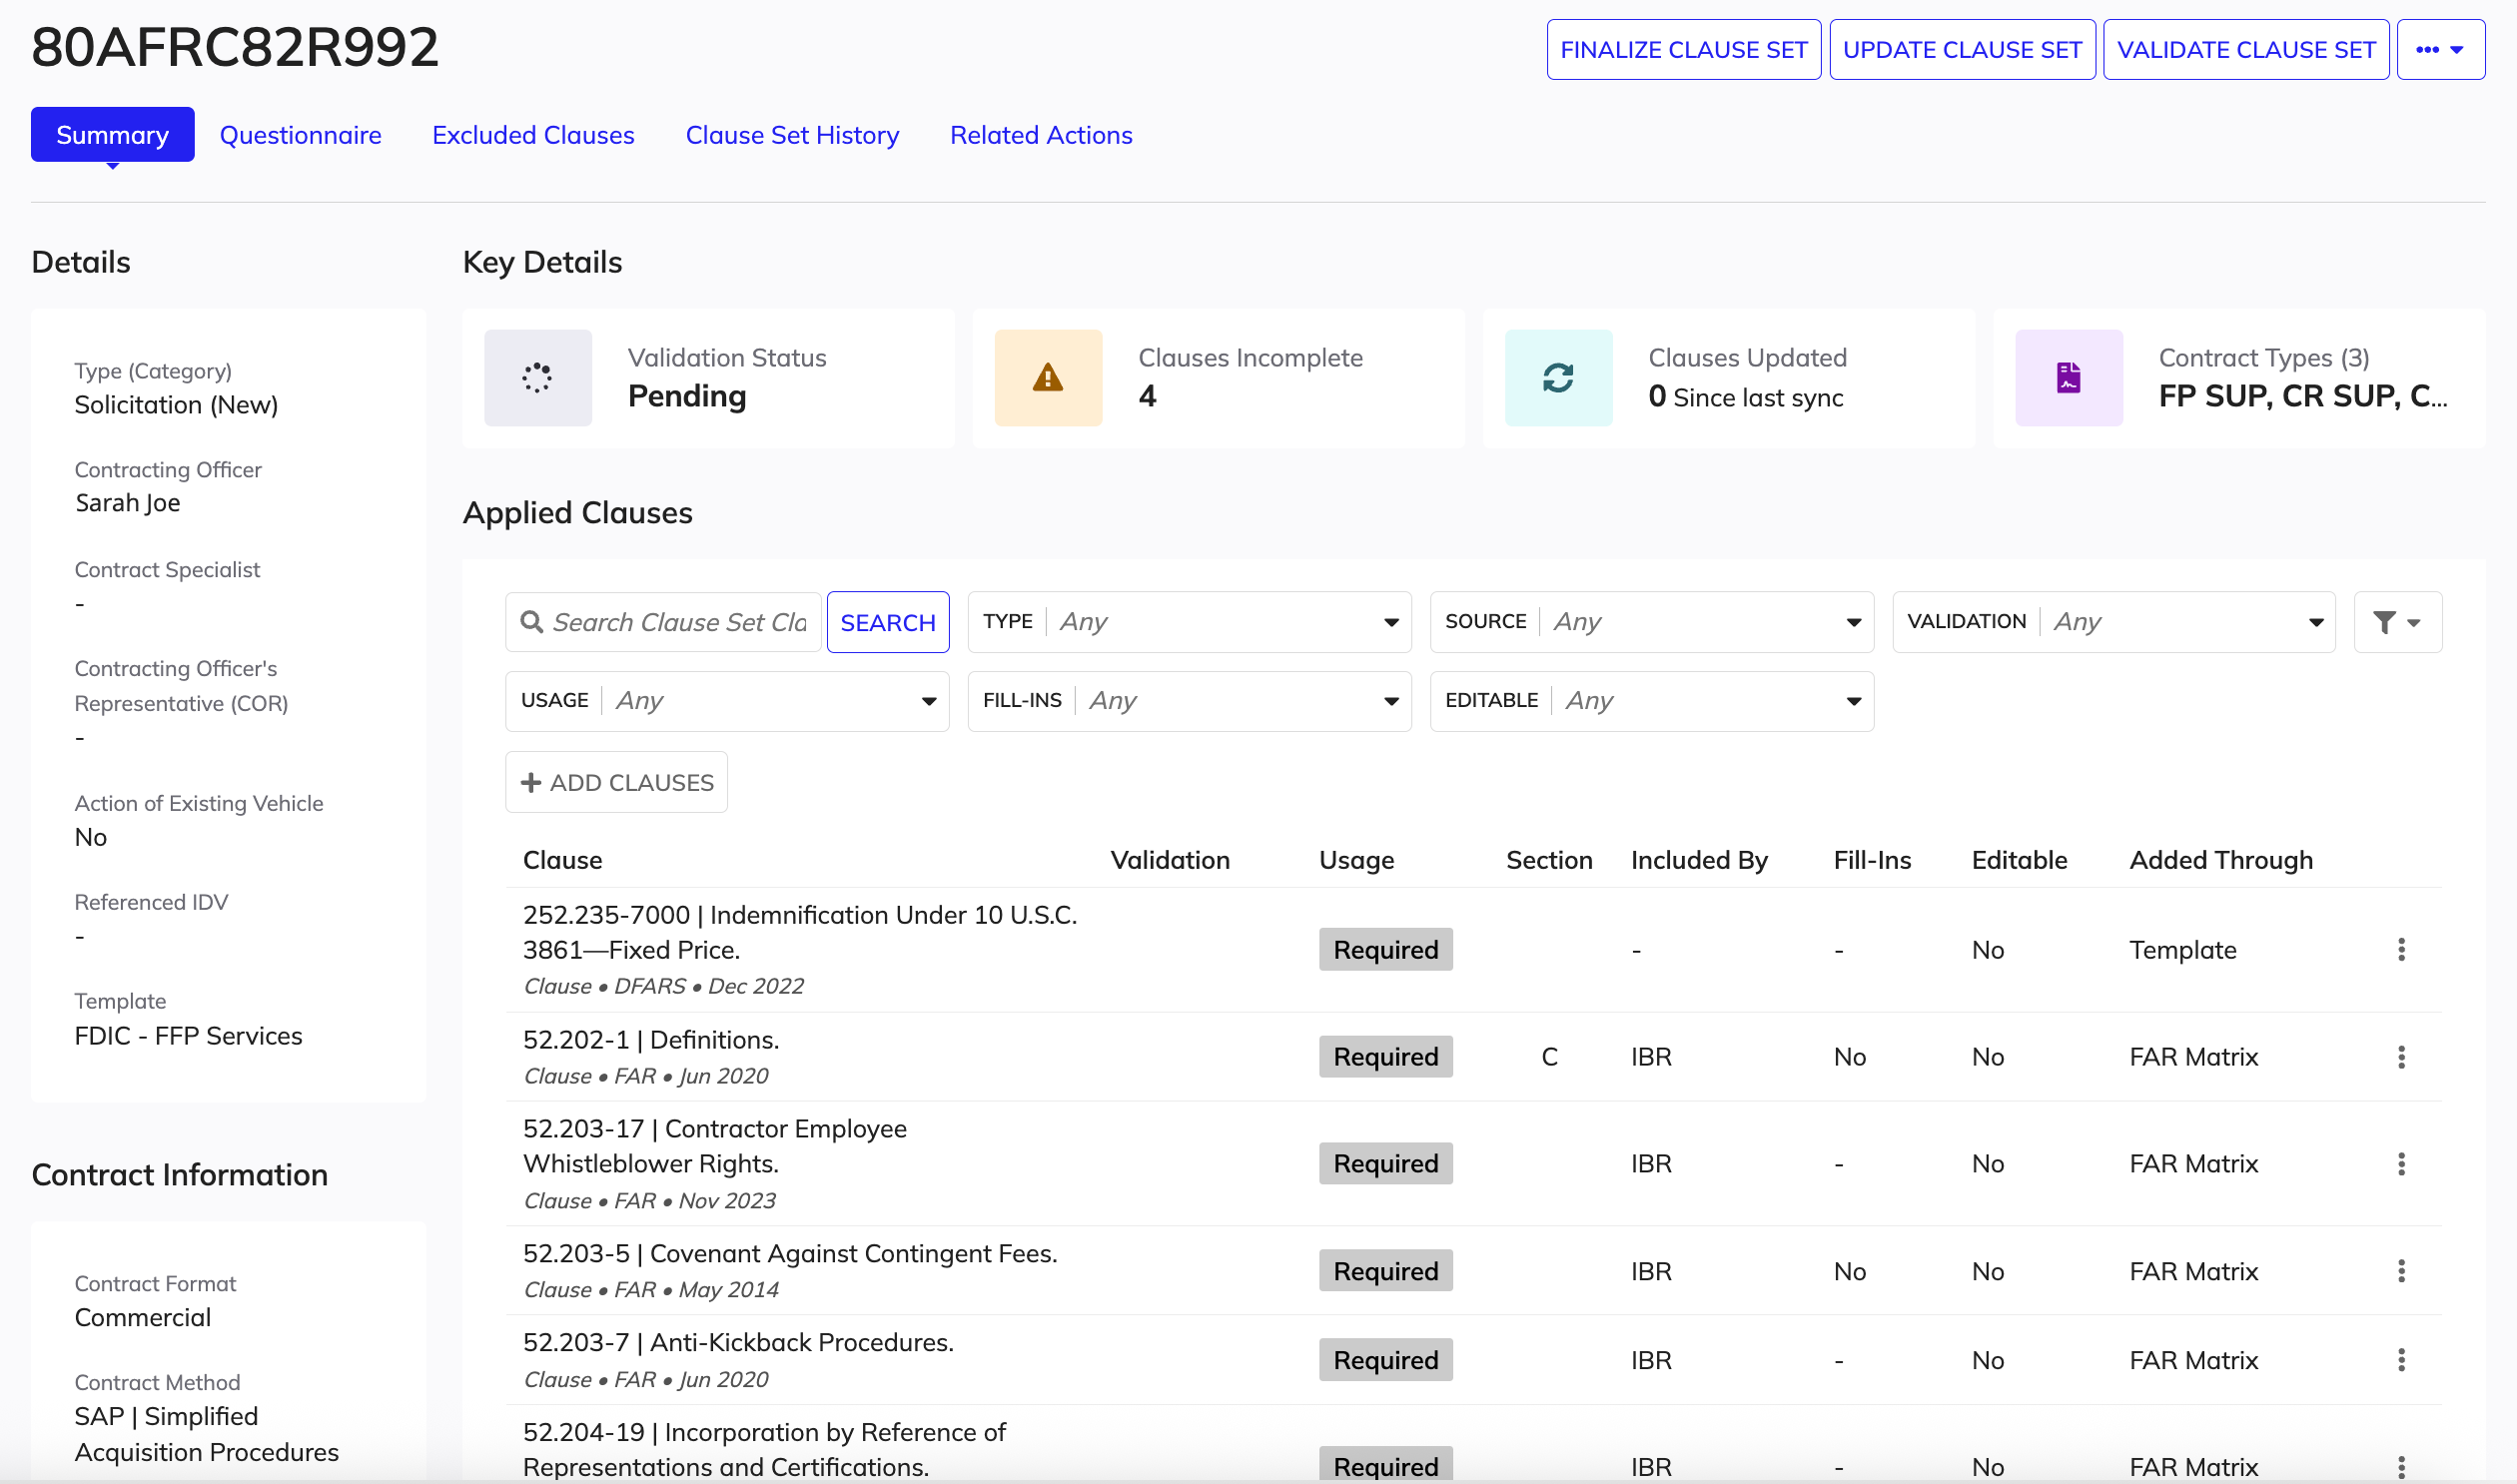Screen dimensions: 2517x1484
Task: Select the Summary tab
Action: coord(112,135)
